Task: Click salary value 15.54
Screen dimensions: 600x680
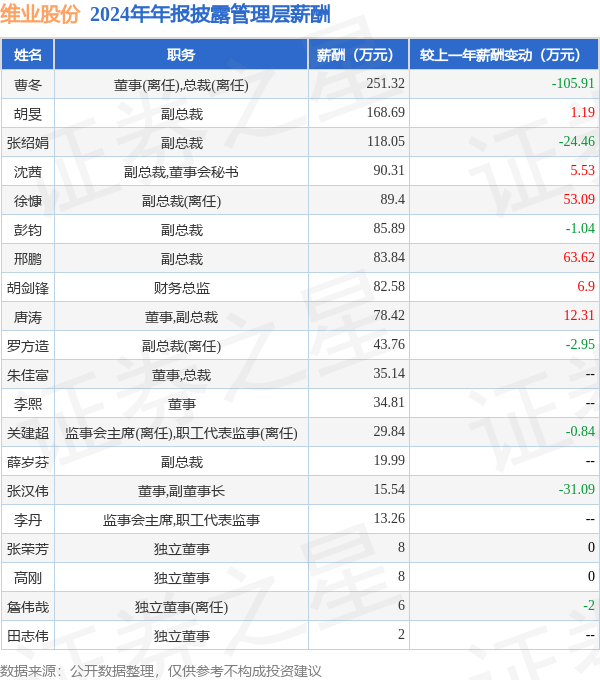Action: coord(389,490)
